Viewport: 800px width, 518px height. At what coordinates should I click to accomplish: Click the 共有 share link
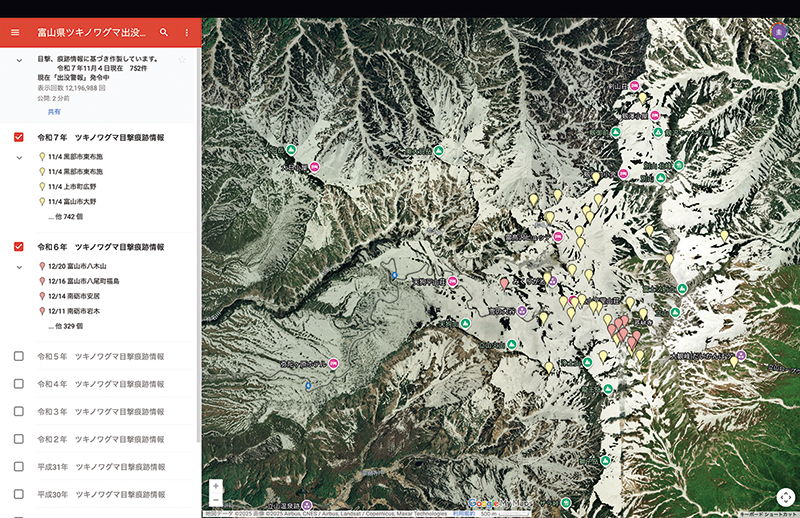coord(54,112)
